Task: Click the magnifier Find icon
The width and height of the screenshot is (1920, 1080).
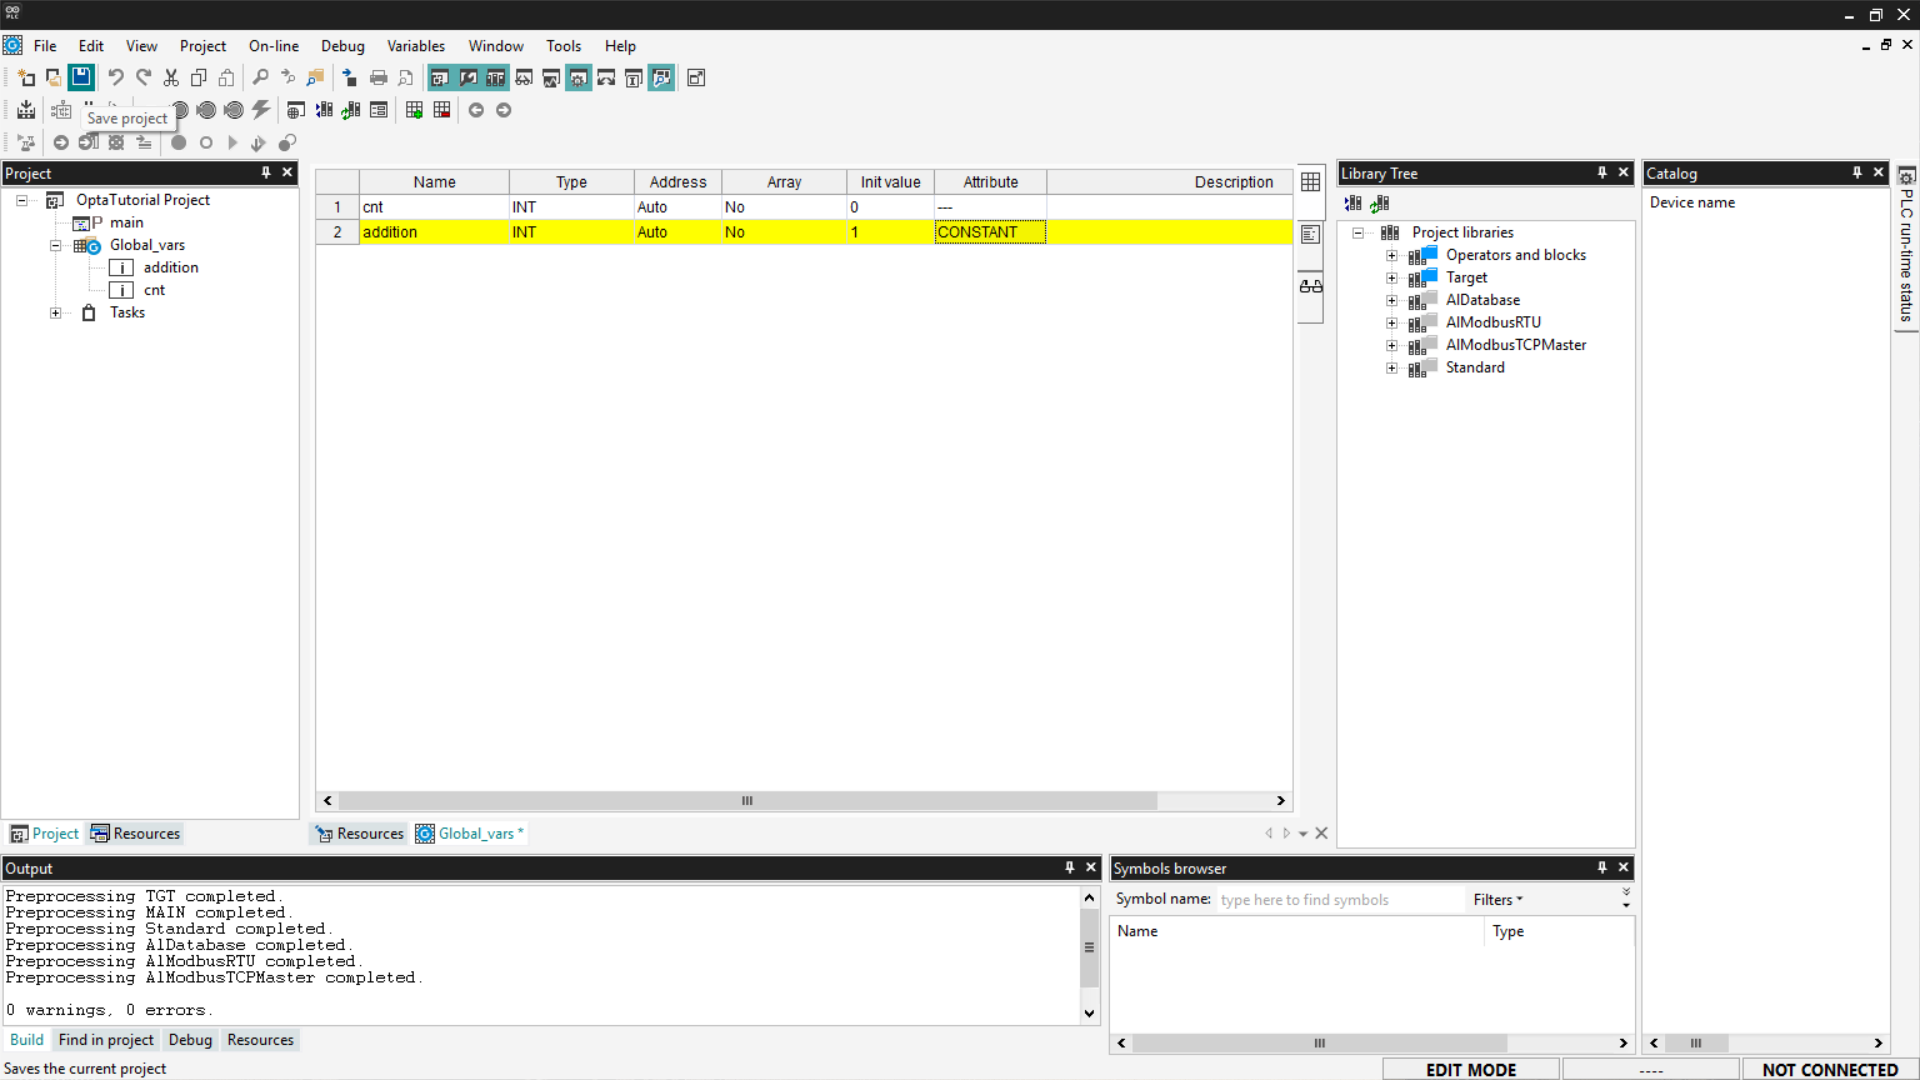Action: click(260, 77)
